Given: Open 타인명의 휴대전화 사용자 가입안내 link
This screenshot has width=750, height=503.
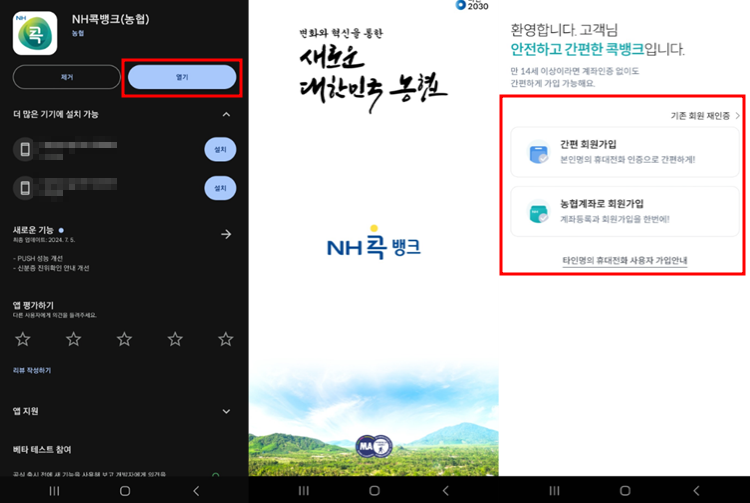Looking at the screenshot, I should 625,261.
